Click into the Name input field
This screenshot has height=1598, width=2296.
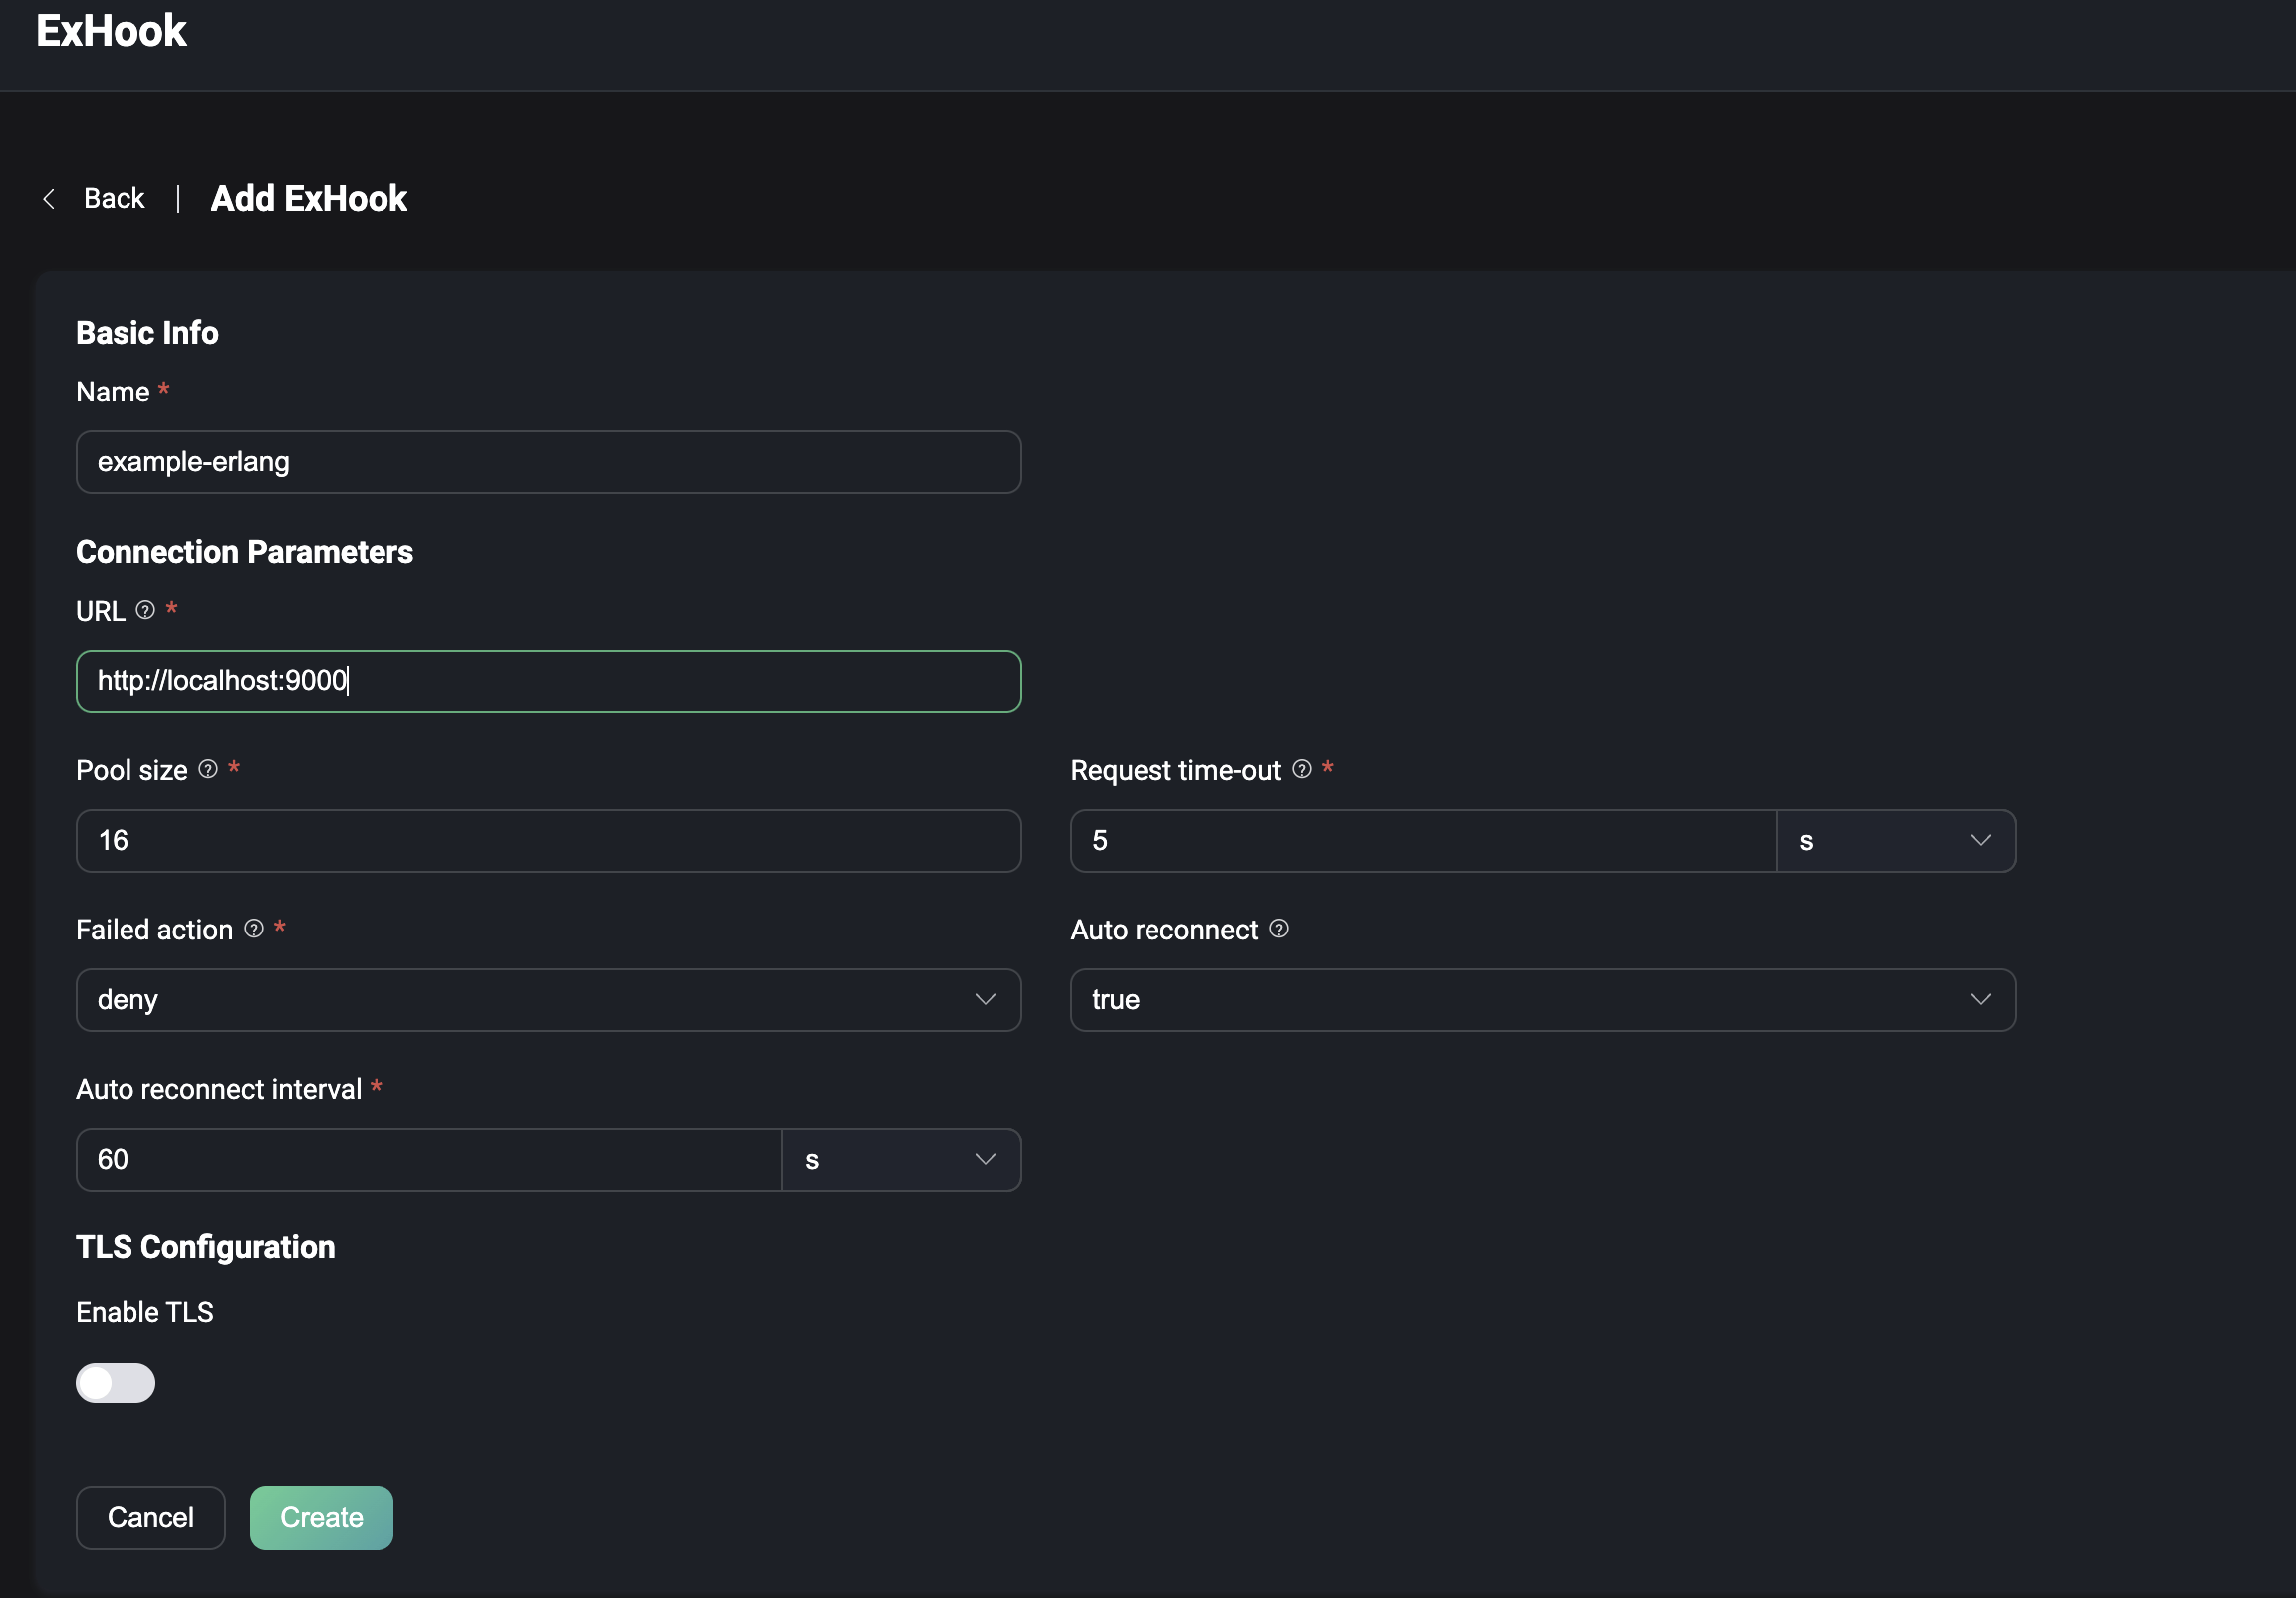547,462
